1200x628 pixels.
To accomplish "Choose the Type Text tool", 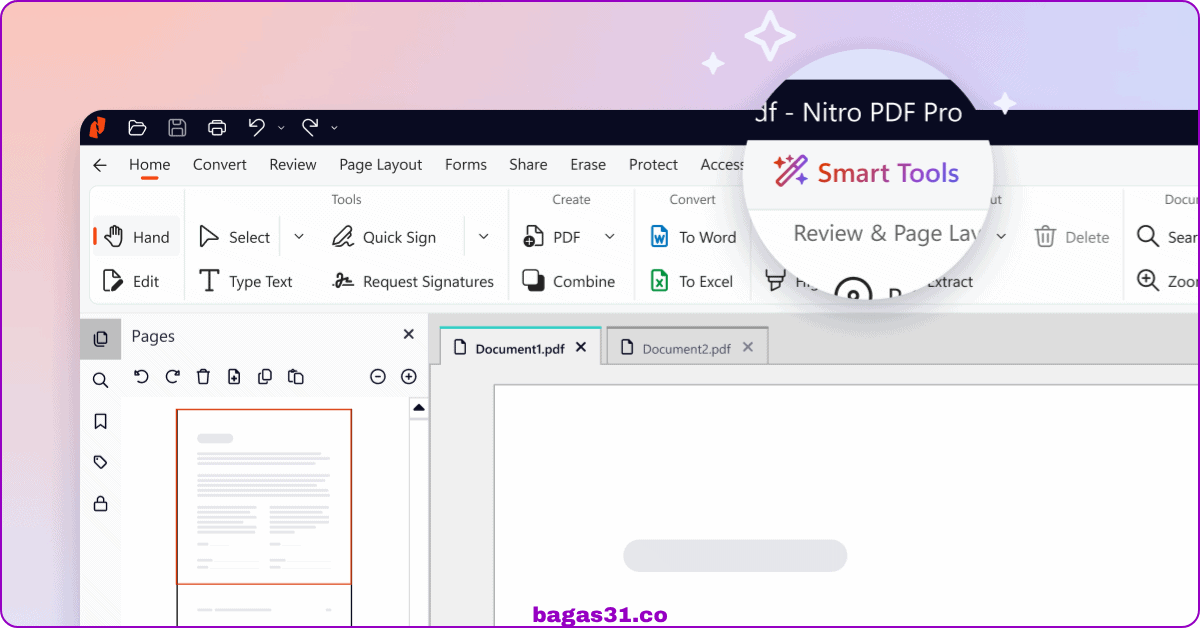I will tap(246, 281).
